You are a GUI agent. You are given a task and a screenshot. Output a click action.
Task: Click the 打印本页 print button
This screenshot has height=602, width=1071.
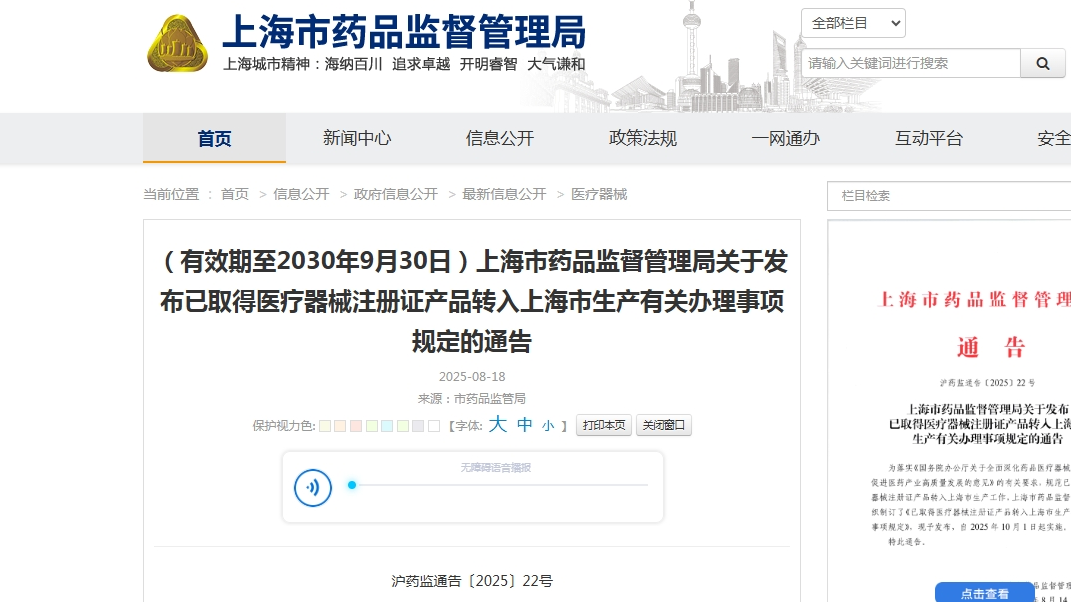tap(604, 425)
